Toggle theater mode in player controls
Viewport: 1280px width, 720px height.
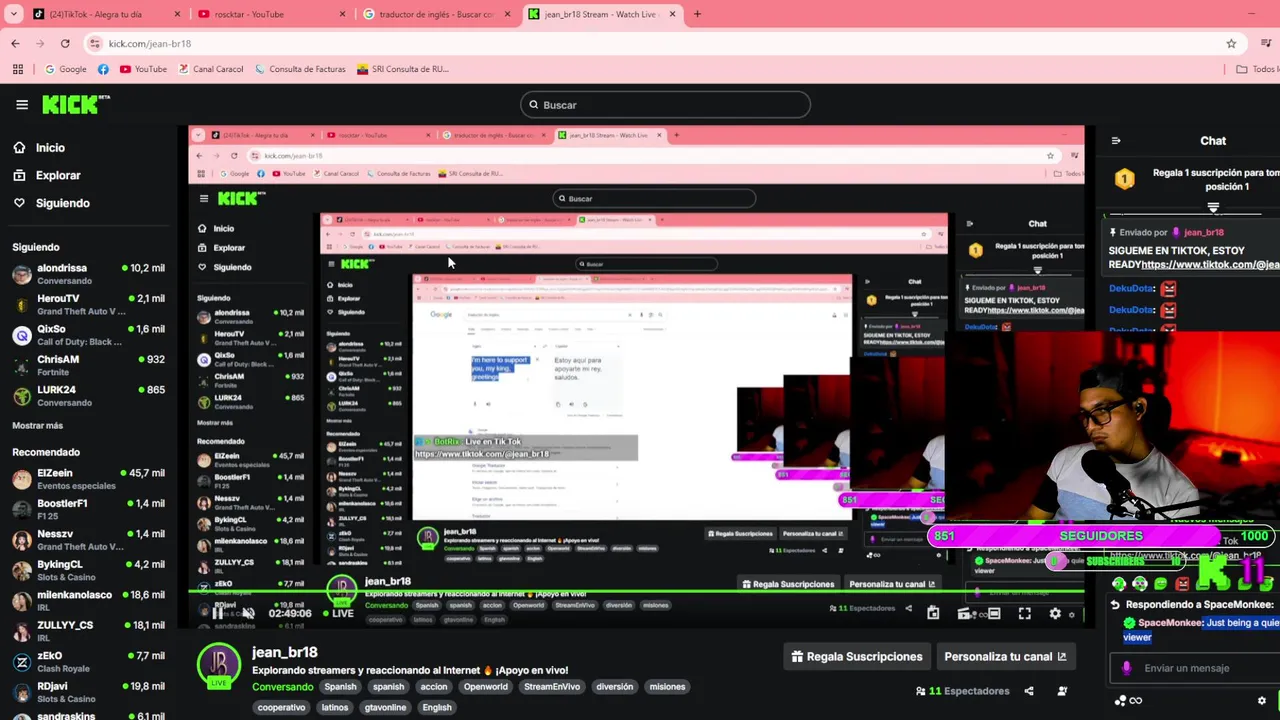coord(994,613)
